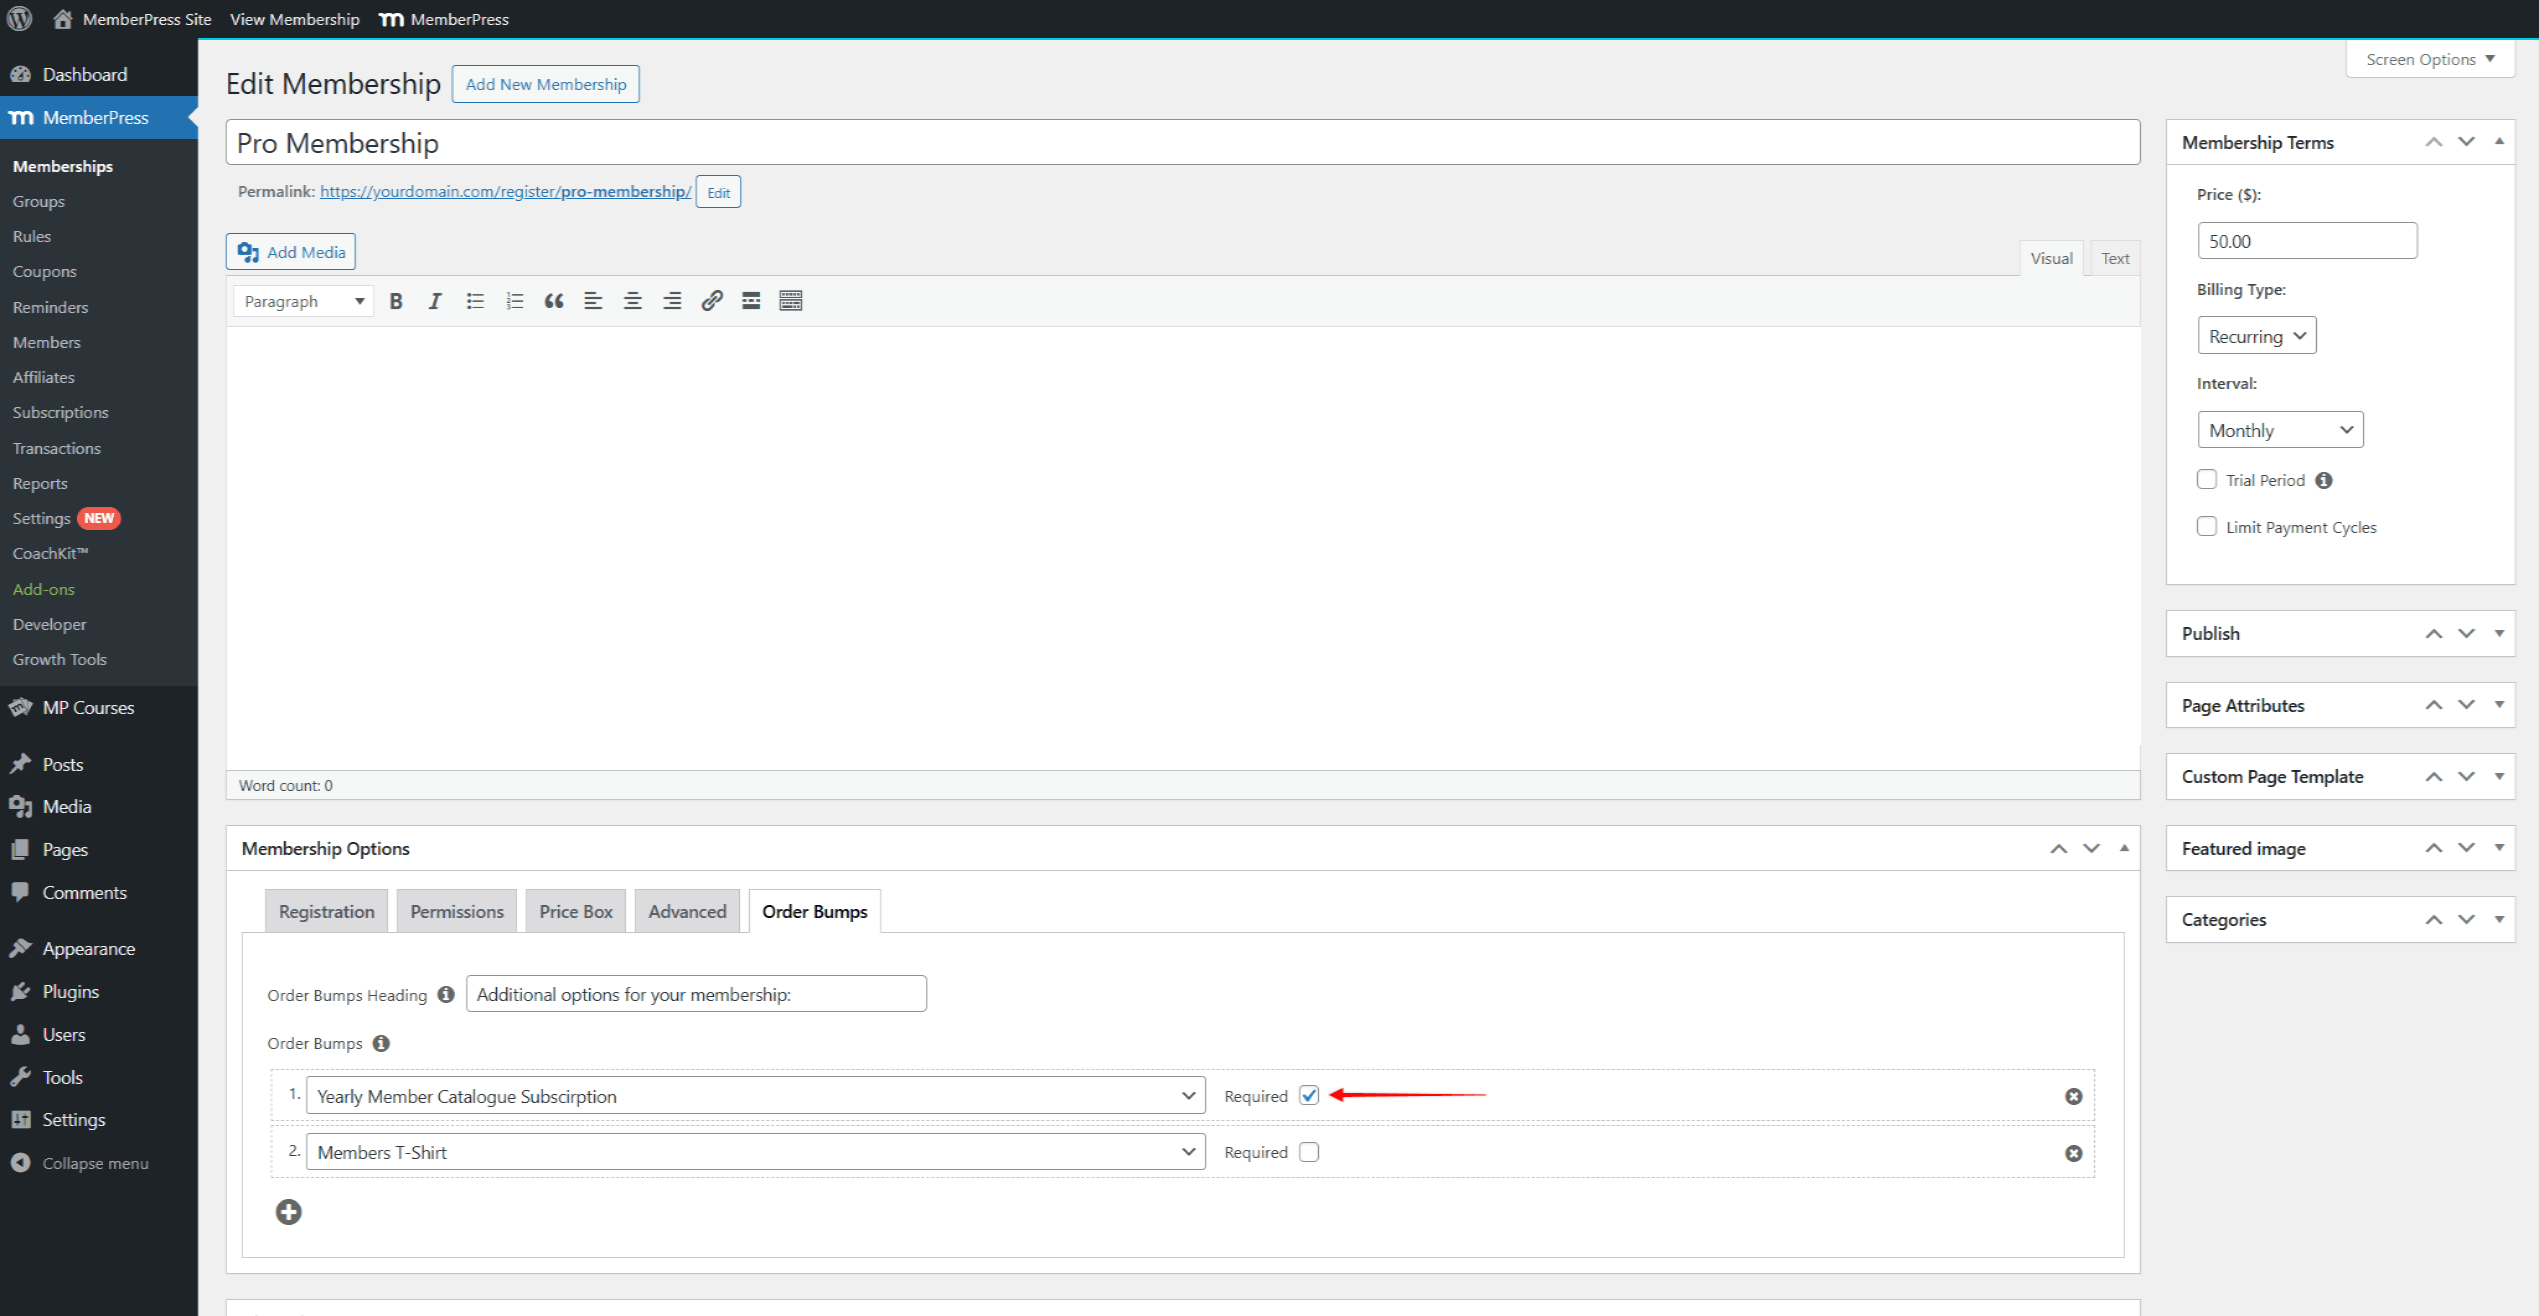Switch to the Registration tab
Screen dimensions: 2539x1316
[x=326, y=910]
